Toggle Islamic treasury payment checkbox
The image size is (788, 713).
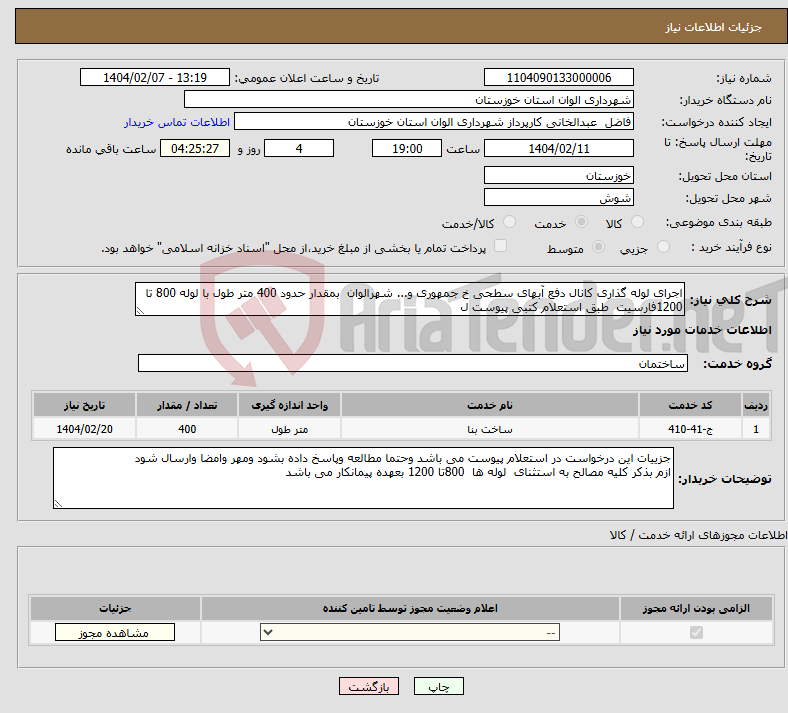[x=501, y=246]
